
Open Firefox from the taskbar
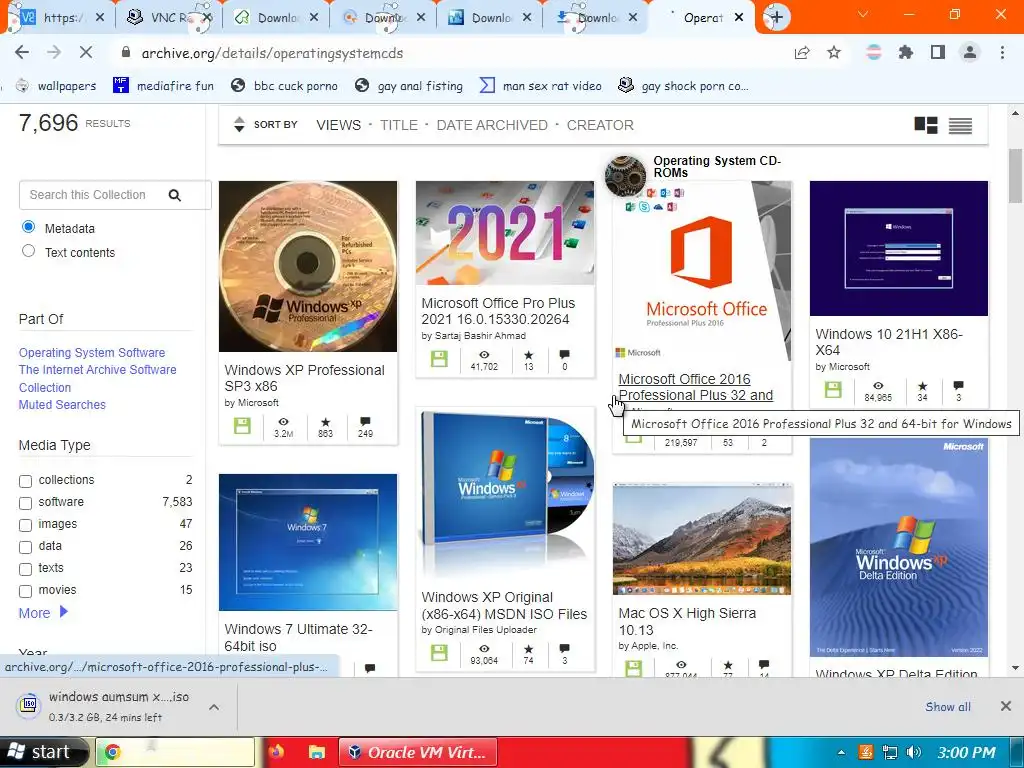[x=276, y=752]
